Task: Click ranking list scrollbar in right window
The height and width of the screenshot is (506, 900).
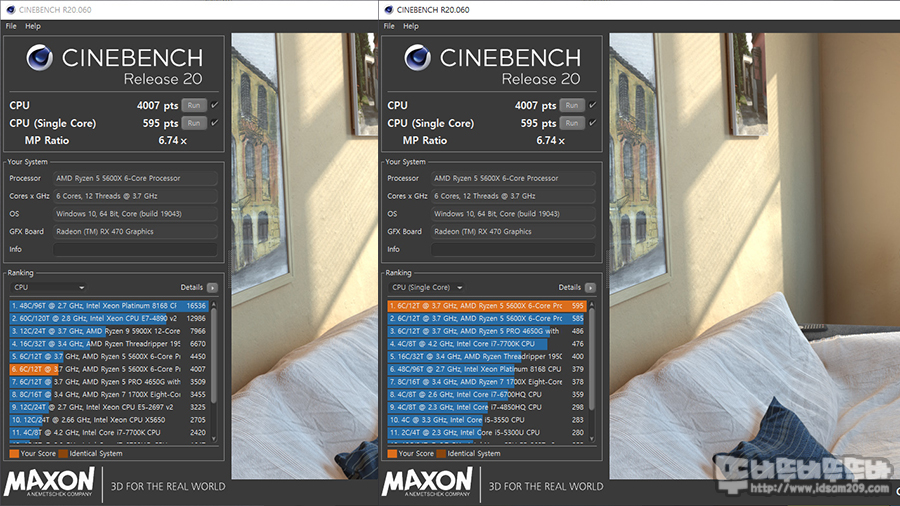Action: coord(592,359)
